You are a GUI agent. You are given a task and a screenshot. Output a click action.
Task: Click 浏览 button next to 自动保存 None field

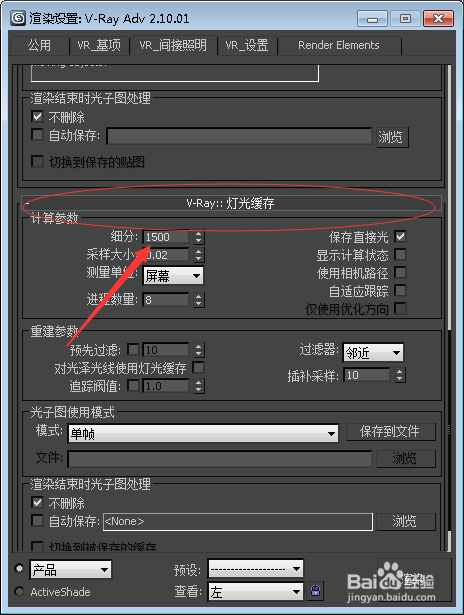click(x=406, y=522)
